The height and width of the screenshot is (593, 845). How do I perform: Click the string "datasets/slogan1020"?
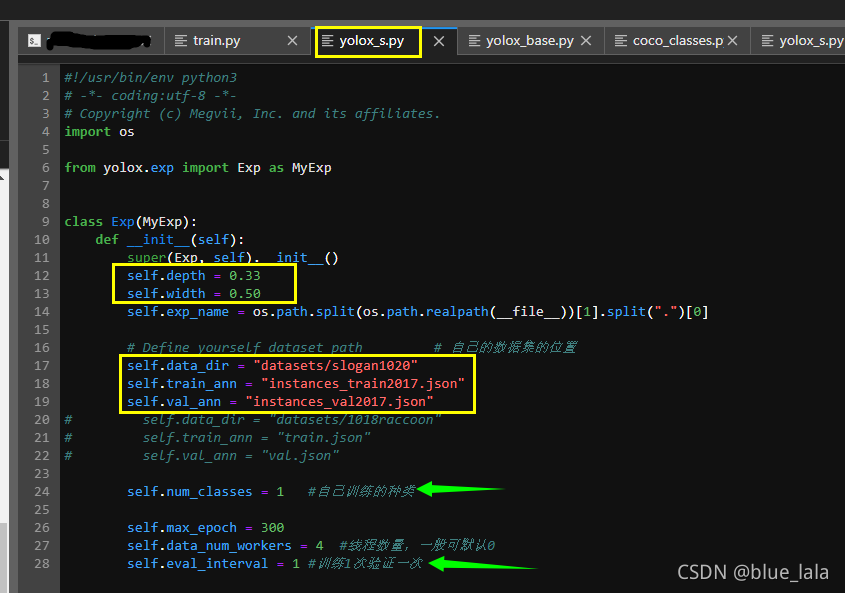[335, 366]
